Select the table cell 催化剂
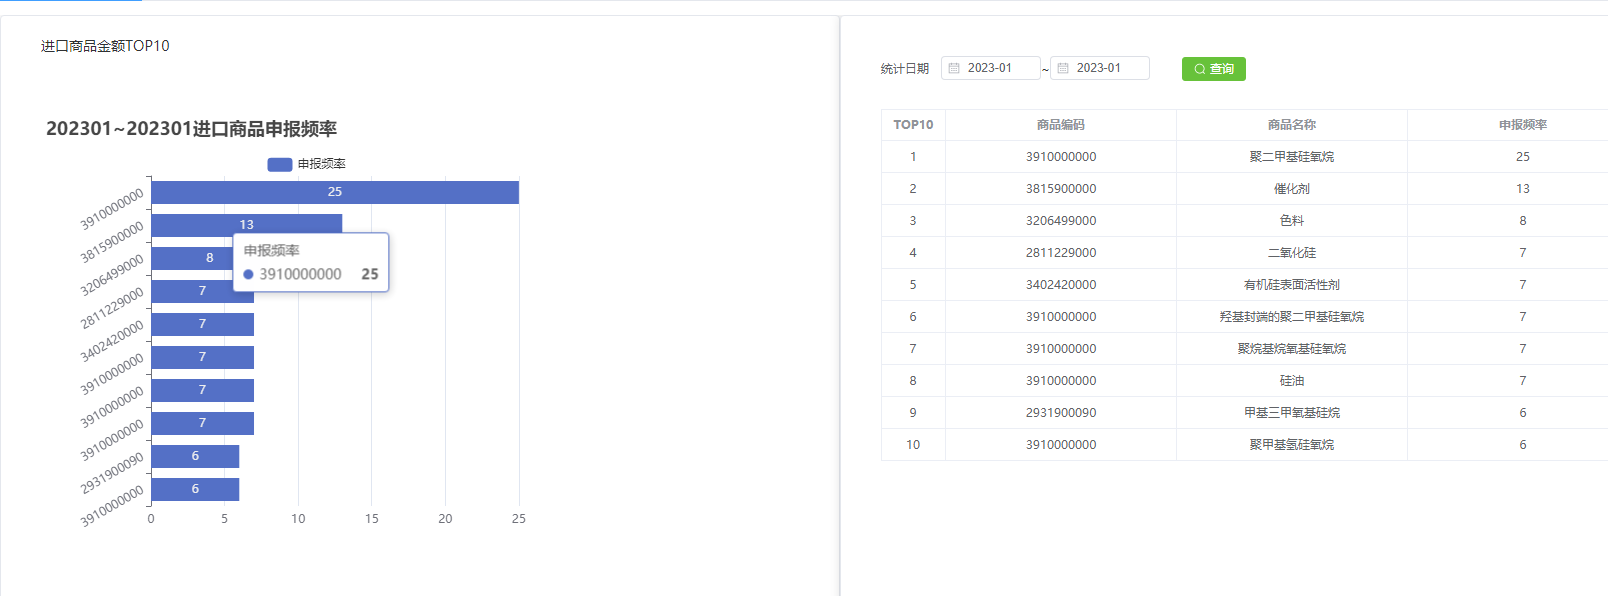The width and height of the screenshot is (1608, 596). [x=1292, y=189]
